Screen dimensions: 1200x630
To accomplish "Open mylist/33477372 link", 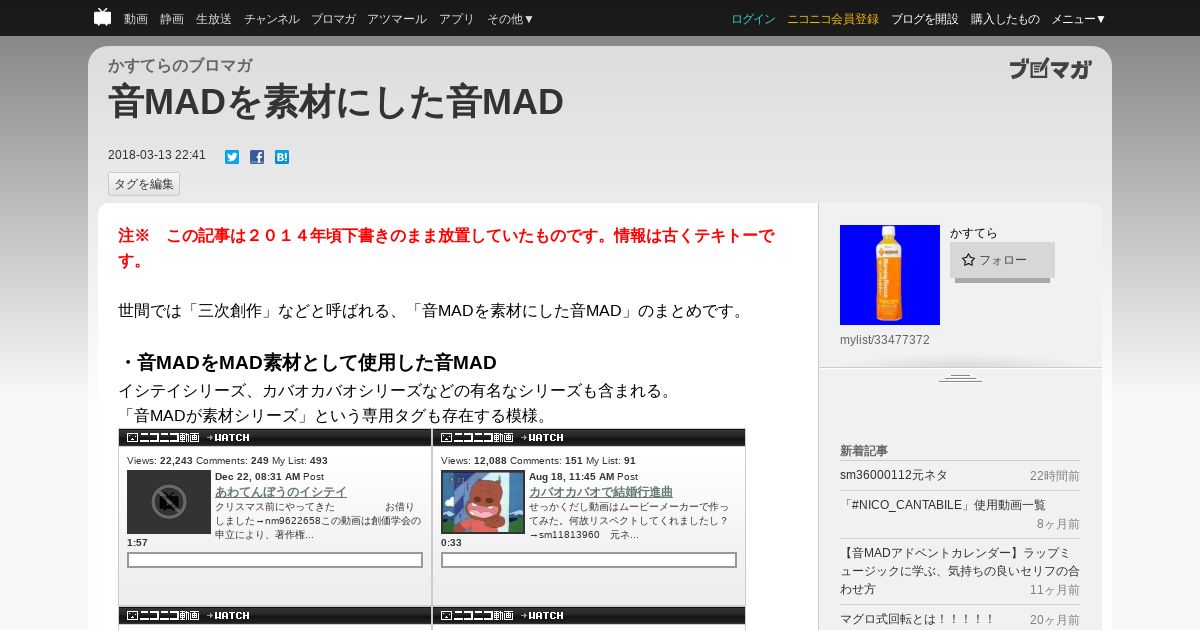I will 885,340.
